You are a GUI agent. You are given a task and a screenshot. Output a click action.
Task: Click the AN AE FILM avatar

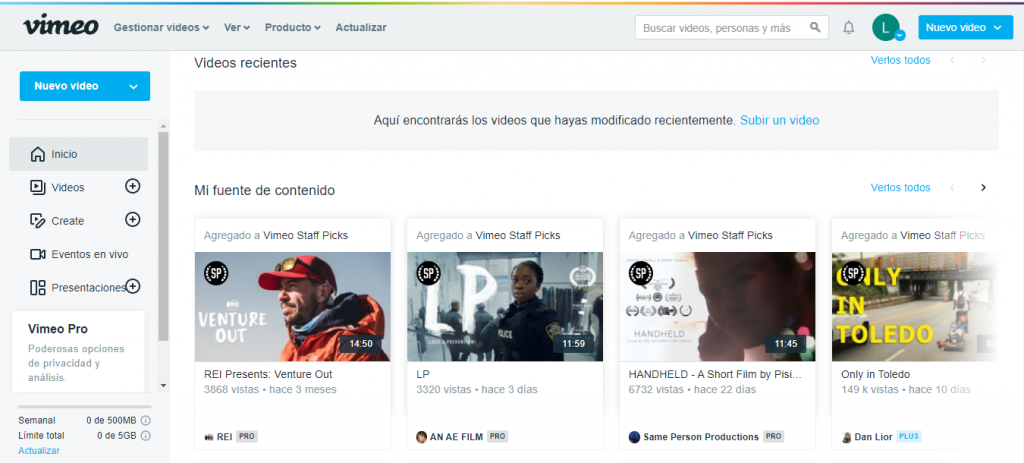click(421, 437)
